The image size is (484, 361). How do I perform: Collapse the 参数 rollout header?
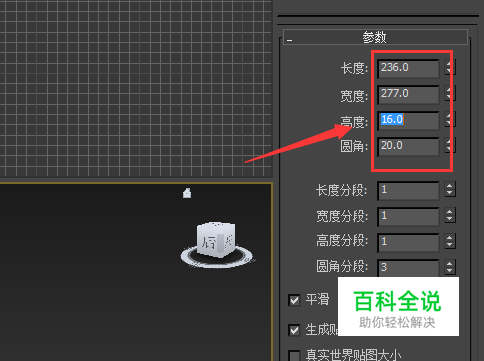tap(375, 37)
